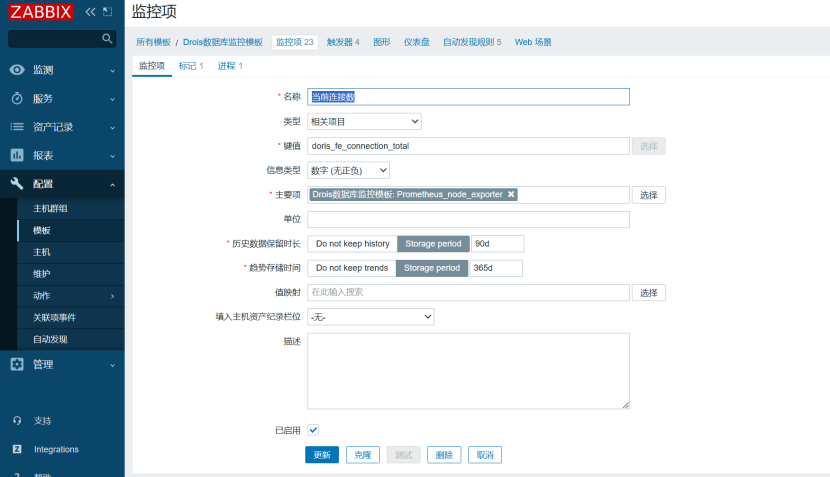Click the Integrations Z icon
830x477 pixels.
tap(17, 449)
